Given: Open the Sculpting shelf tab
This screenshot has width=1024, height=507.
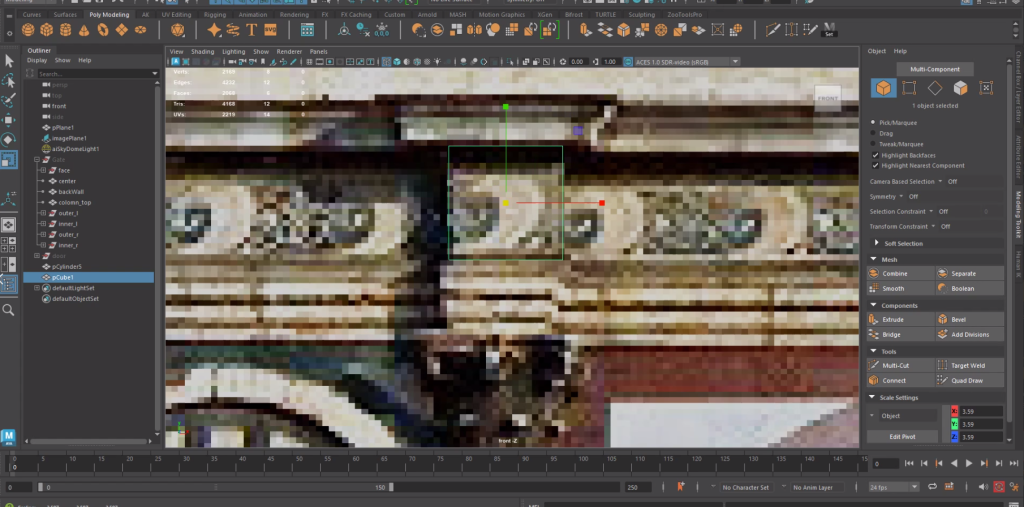Looking at the screenshot, I should (x=641, y=14).
